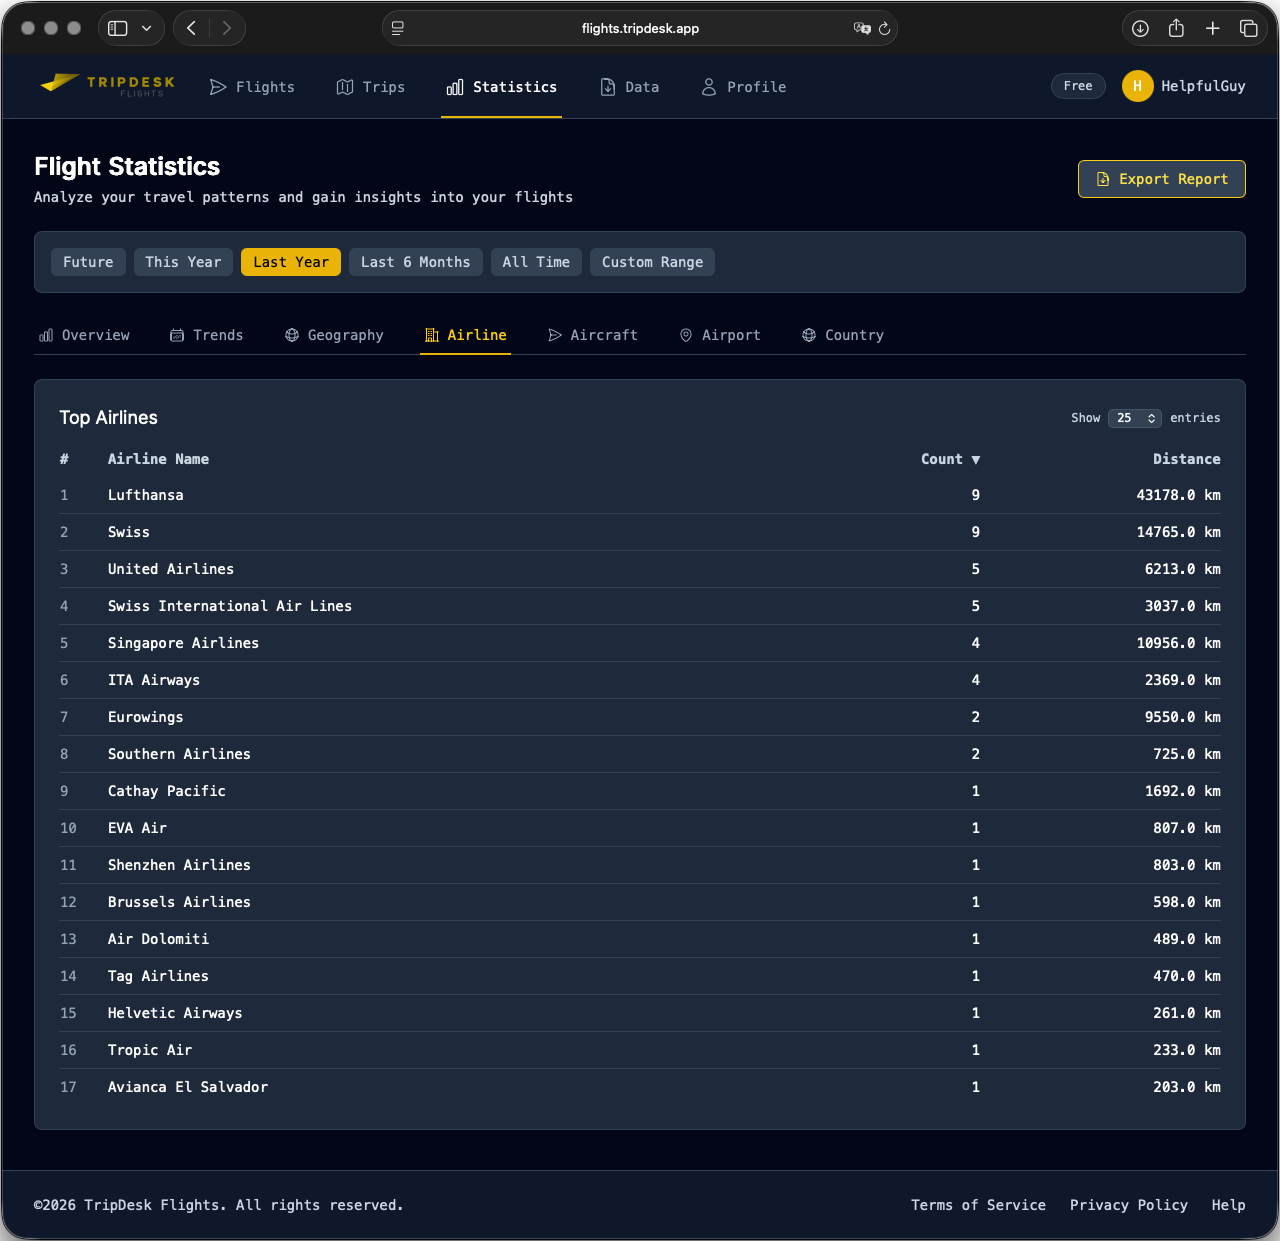1280x1241 pixels.
Task: Click the HelpfulGuy username
Action: (1203, 86)
